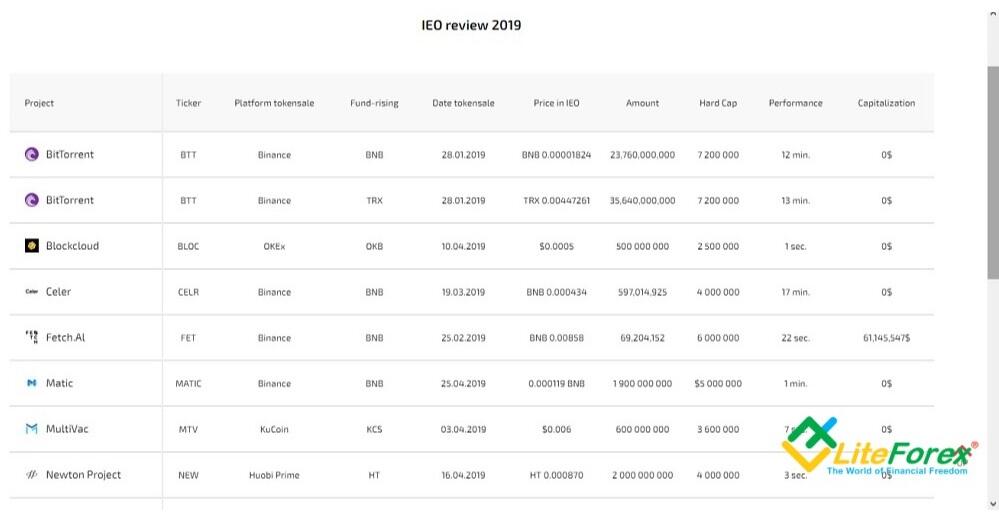Click the price BNB 0.000434

(x=556, y=292)
